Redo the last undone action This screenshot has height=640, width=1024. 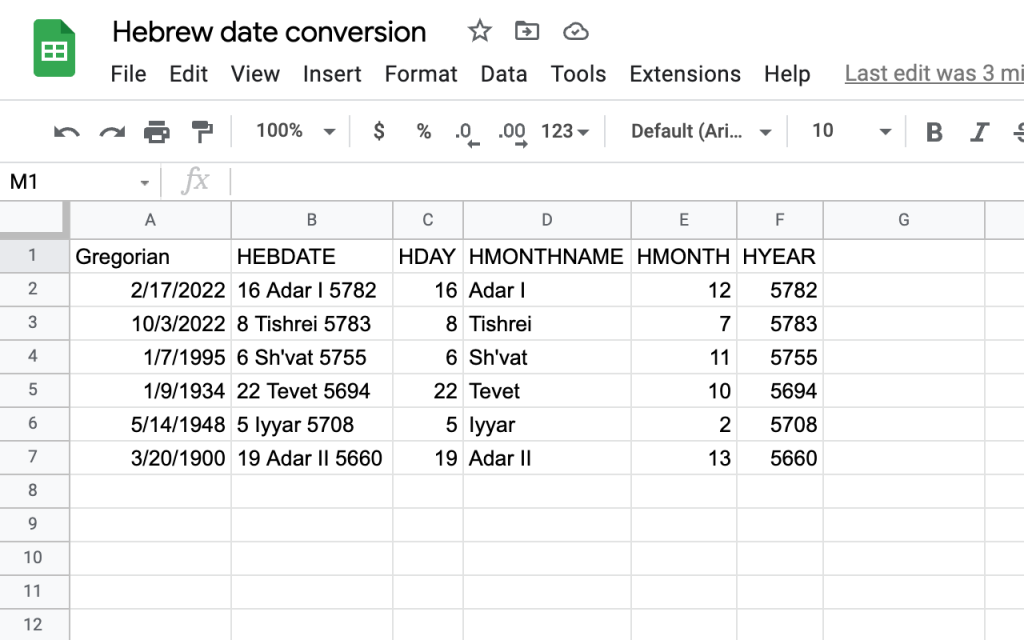click(111, 132)
